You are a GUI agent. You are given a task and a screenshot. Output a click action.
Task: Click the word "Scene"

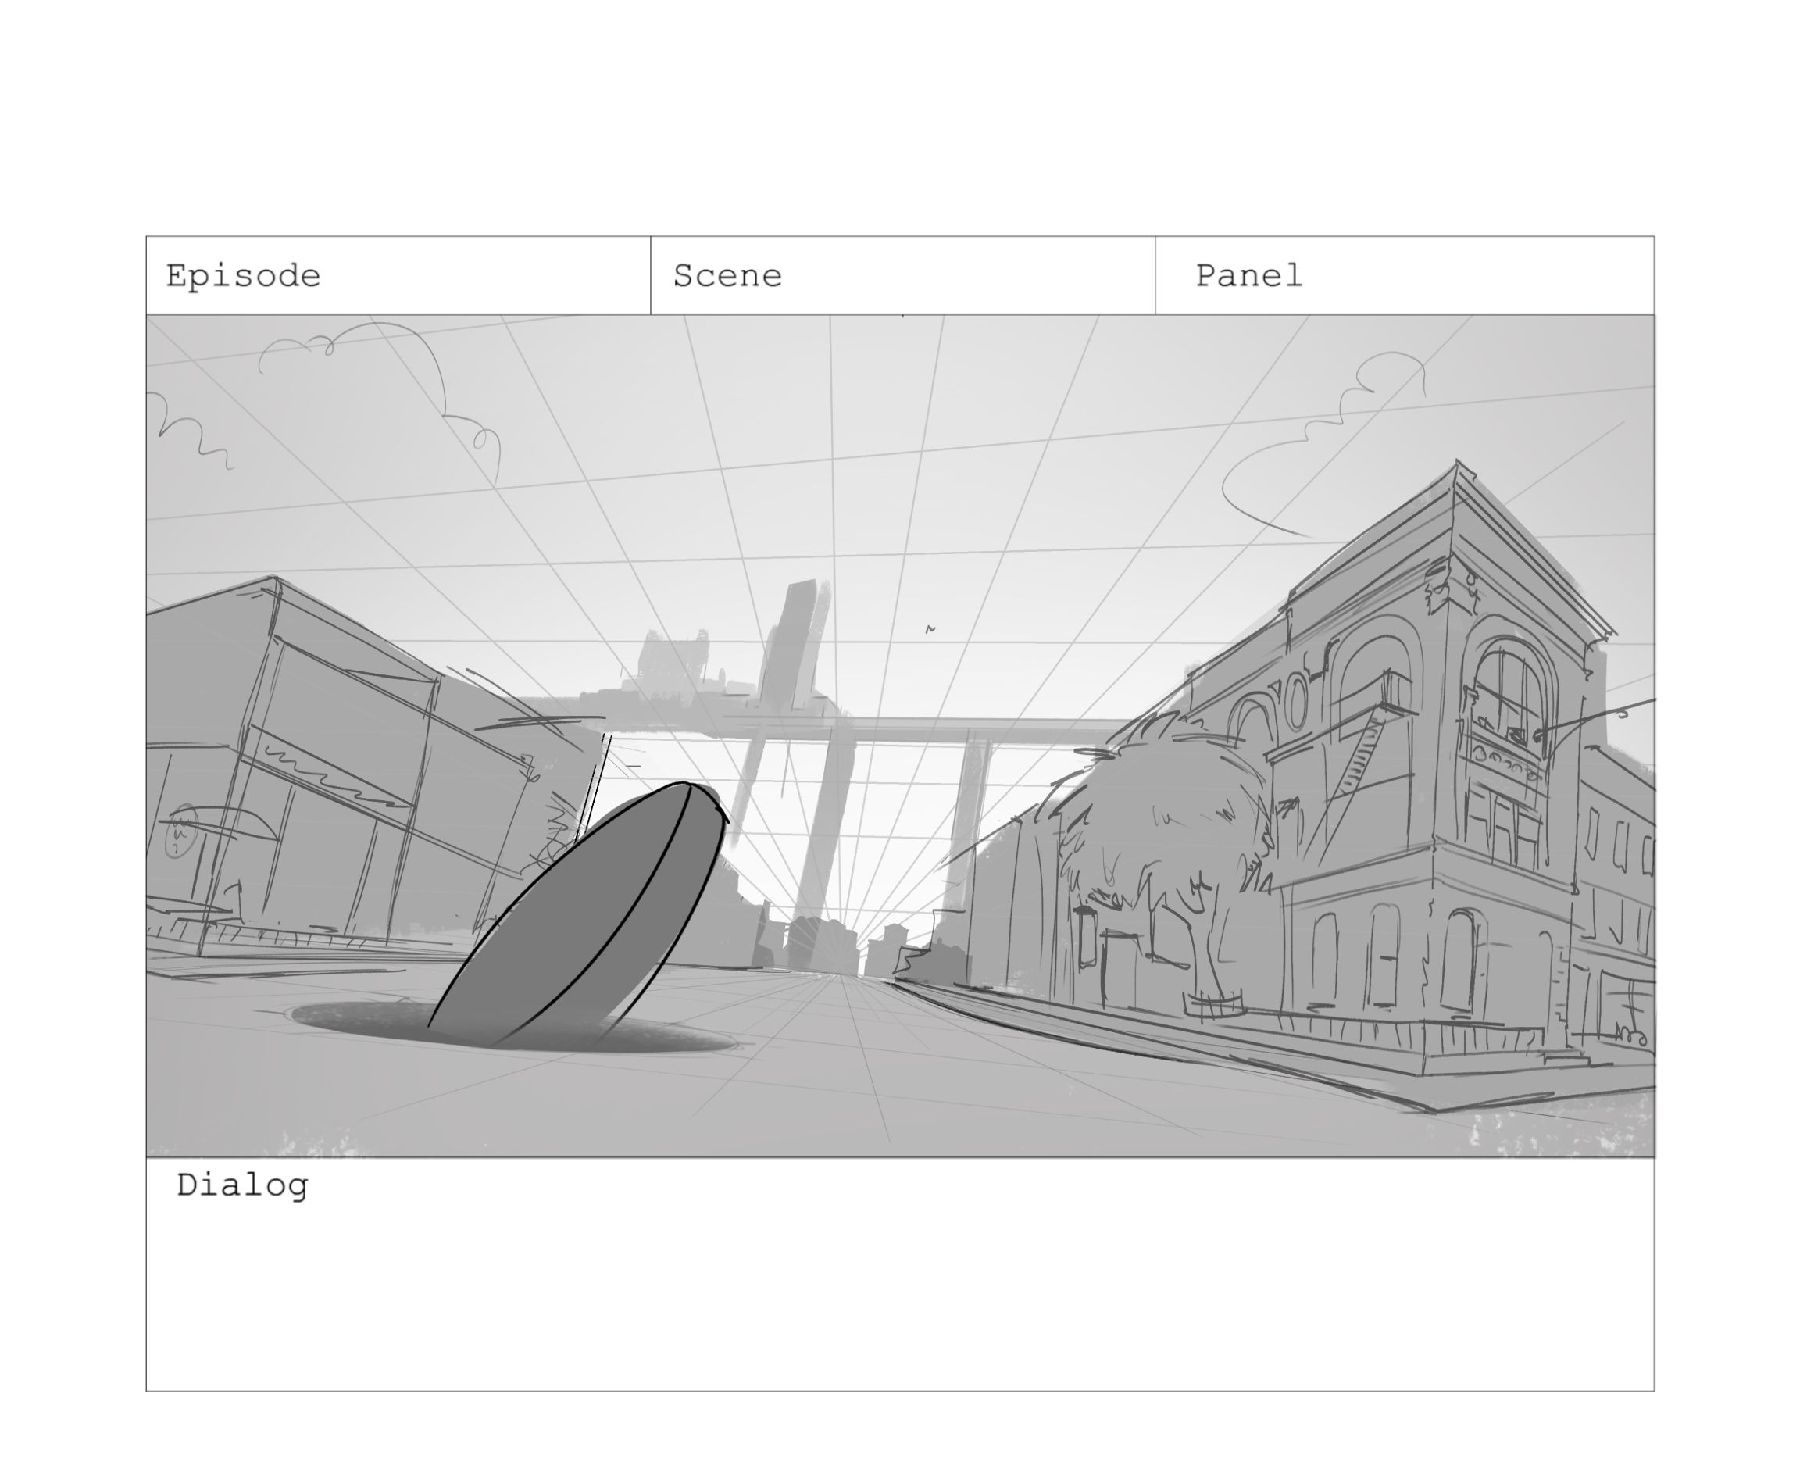(x=727, y=276)
